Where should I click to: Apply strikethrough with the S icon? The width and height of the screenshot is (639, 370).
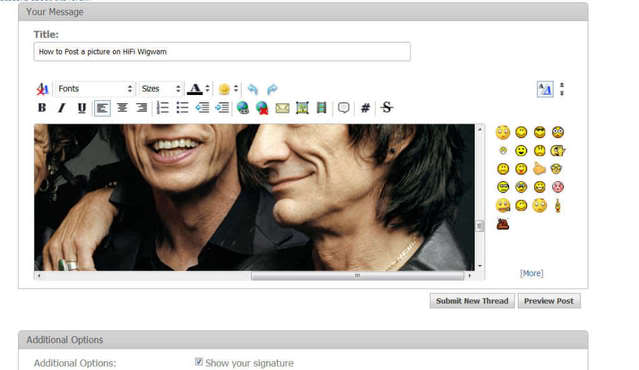(x=386, y=108)
